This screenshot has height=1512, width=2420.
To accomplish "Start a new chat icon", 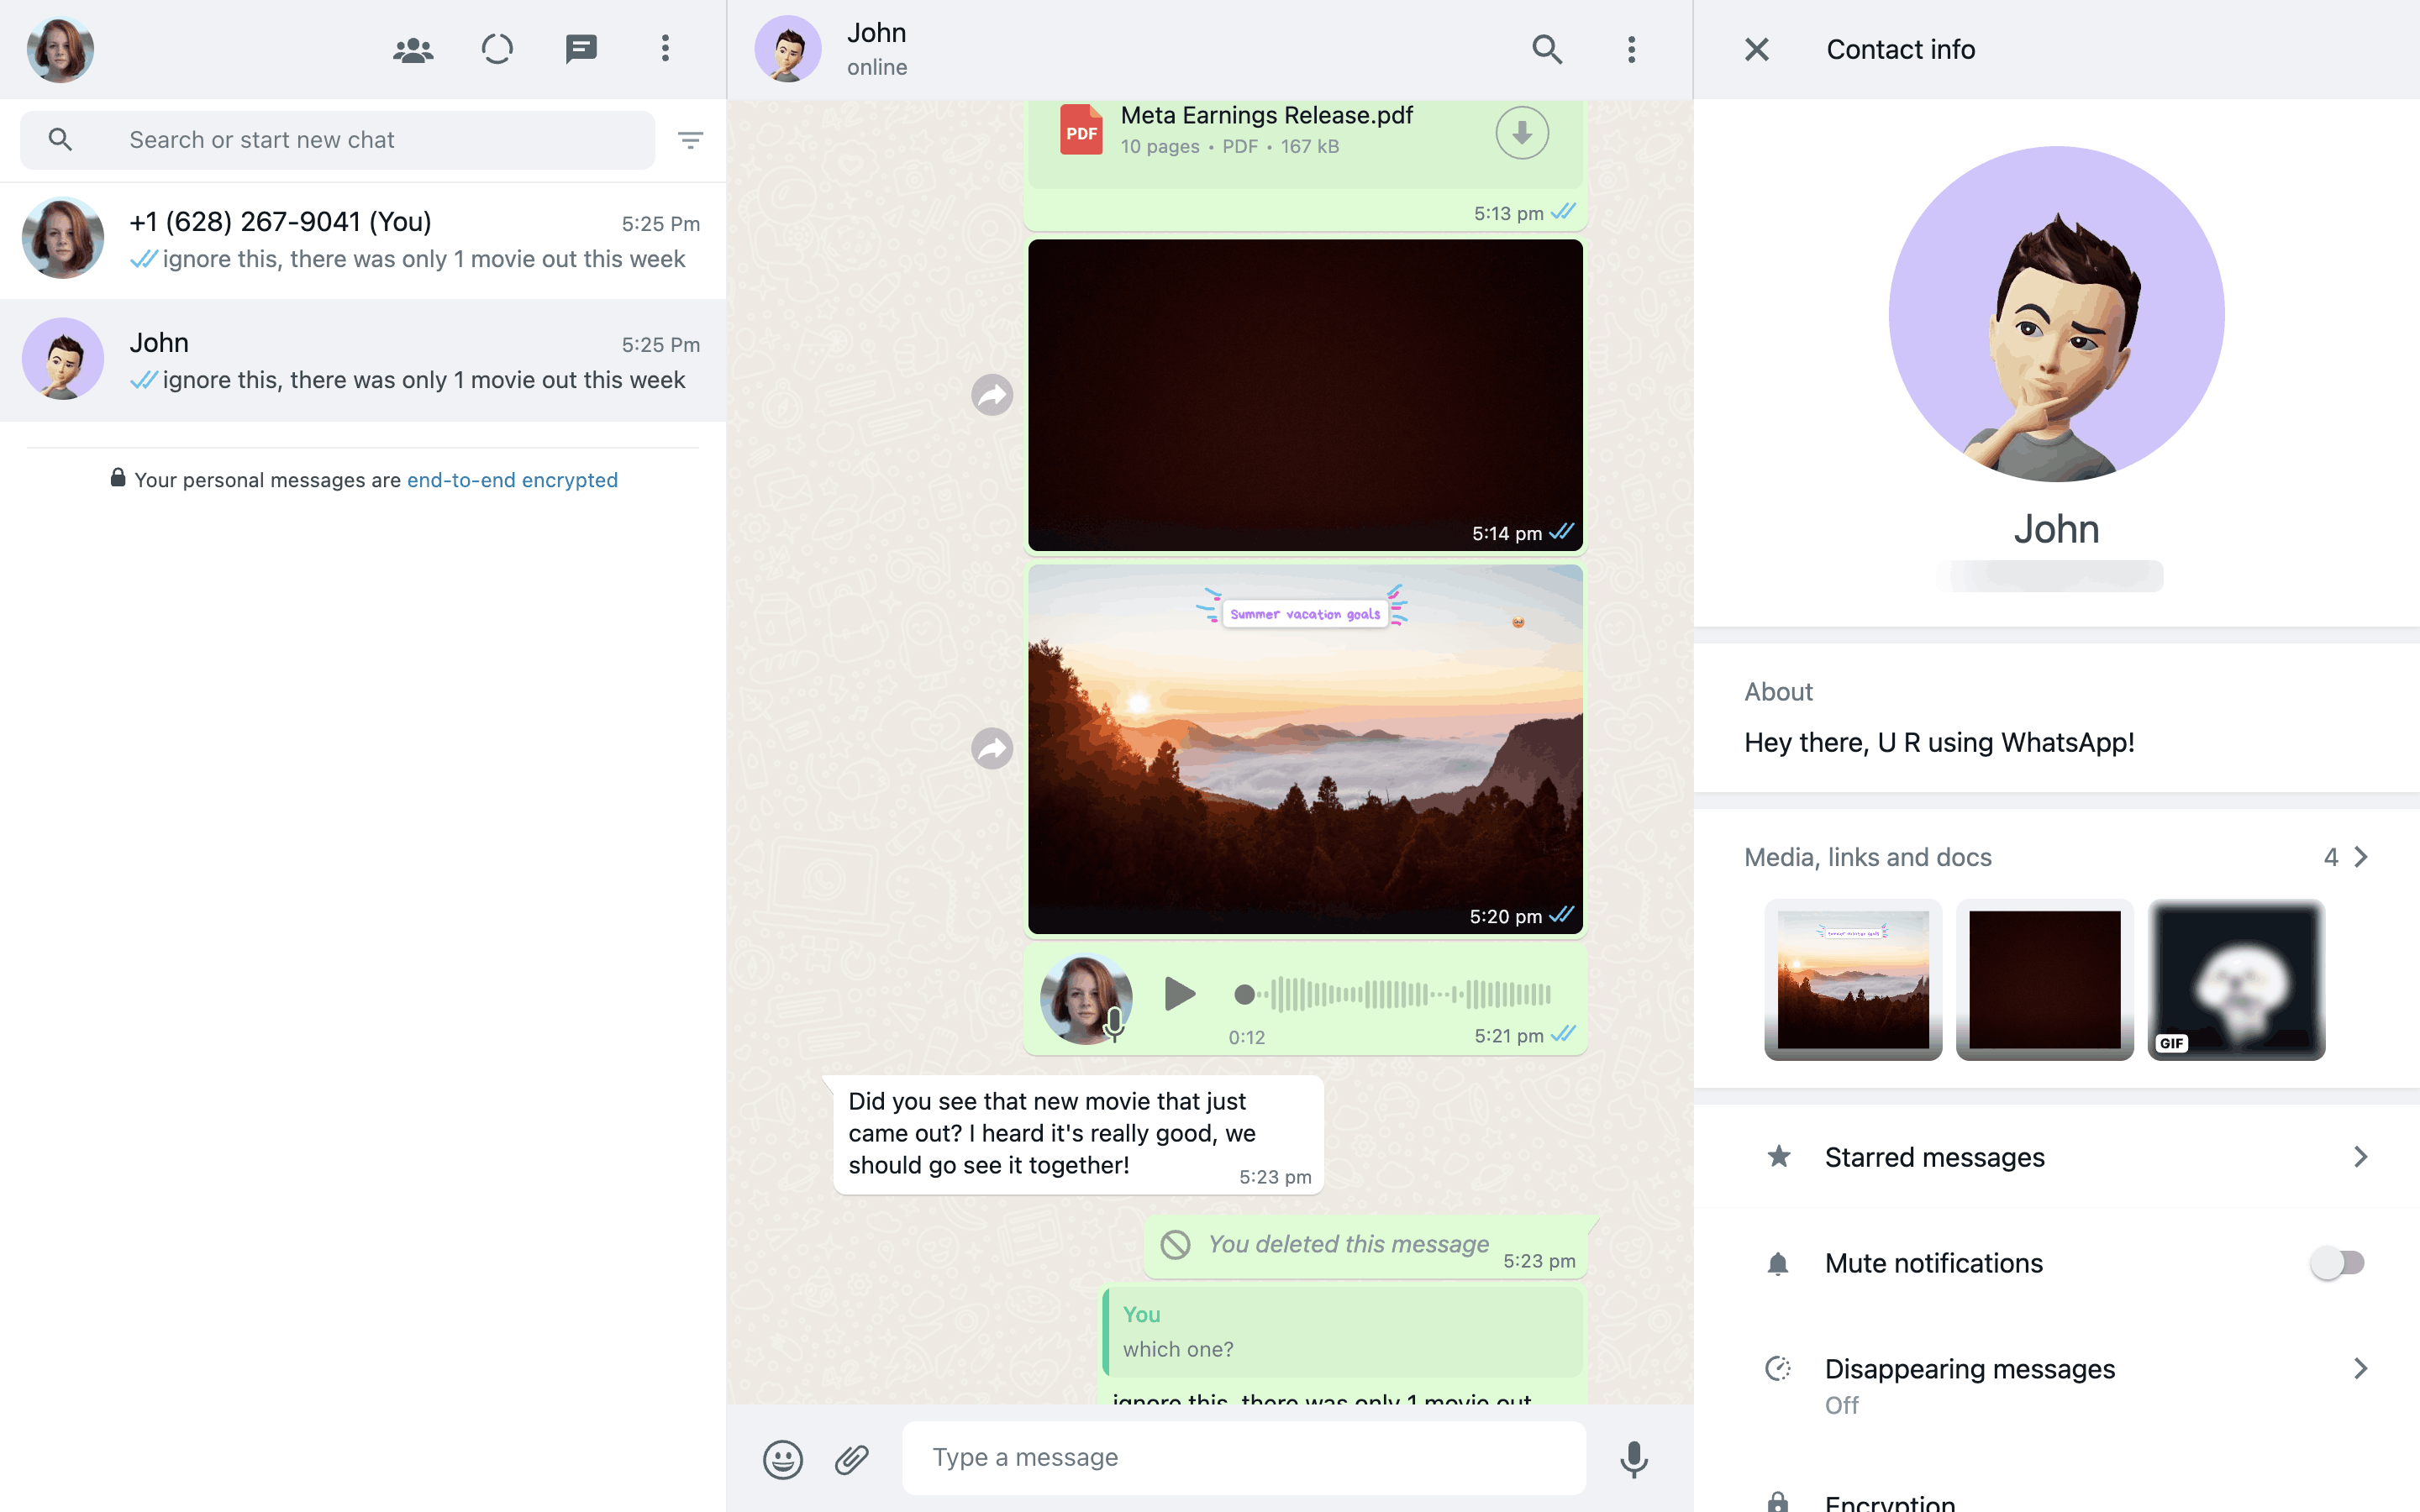I will (x=580, y=49).
